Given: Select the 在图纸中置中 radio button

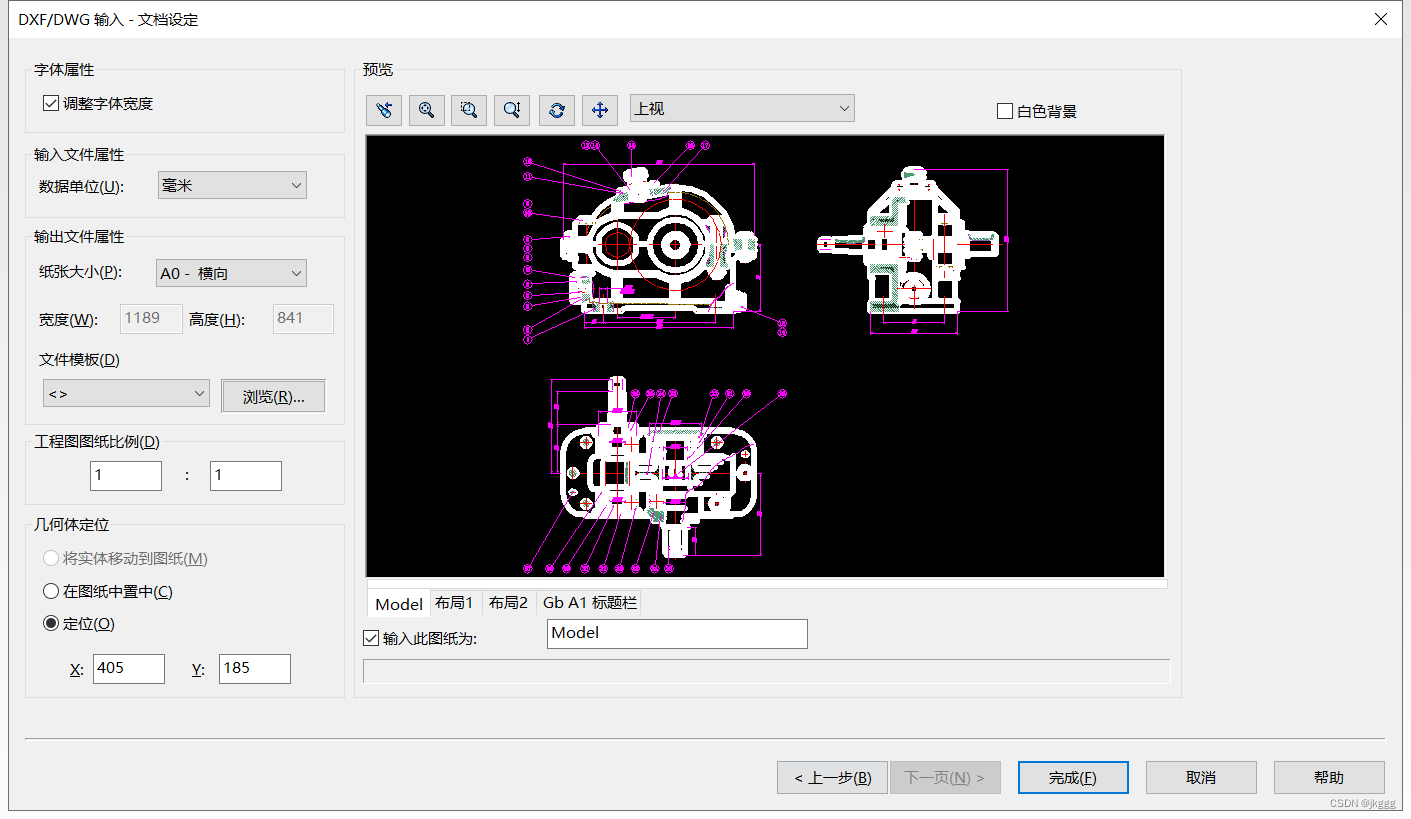Looking at the screenshot, I should pyautogui.click(x=51, y=591).
